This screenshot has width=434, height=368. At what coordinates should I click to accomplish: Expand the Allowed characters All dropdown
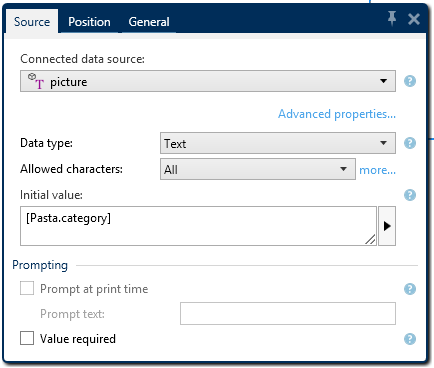point(258,169)
